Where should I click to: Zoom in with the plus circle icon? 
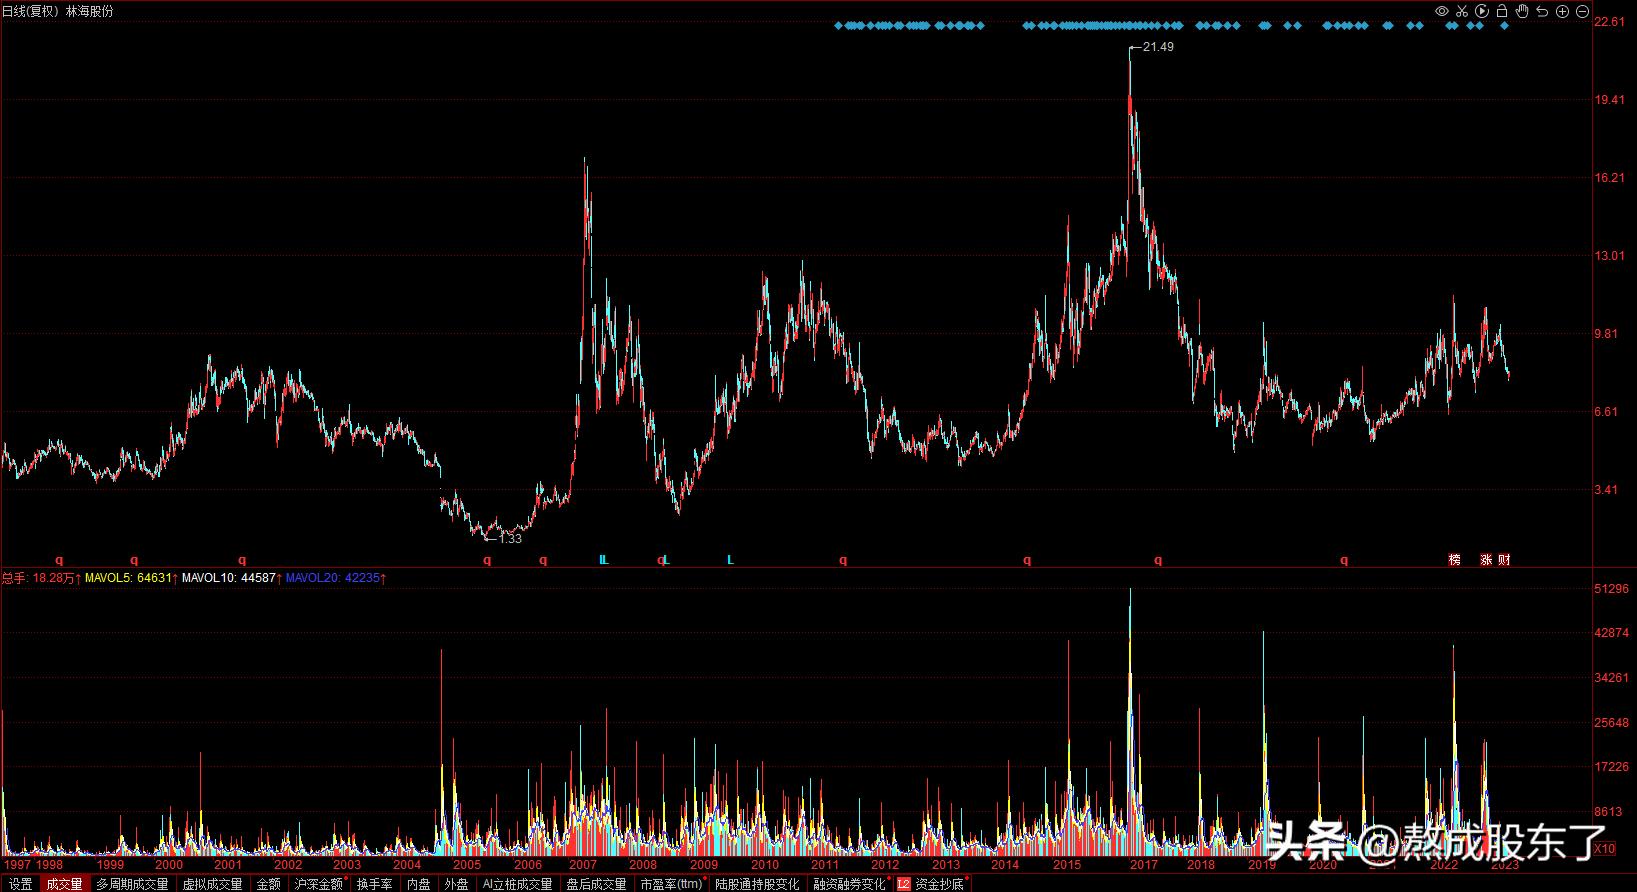coord(1562,11)
